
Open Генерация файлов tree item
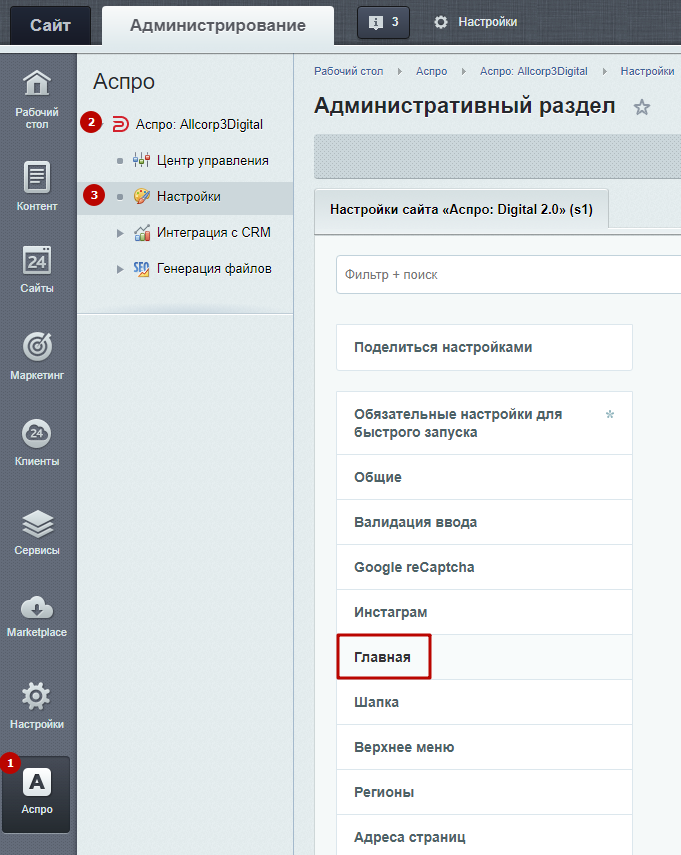214,268
